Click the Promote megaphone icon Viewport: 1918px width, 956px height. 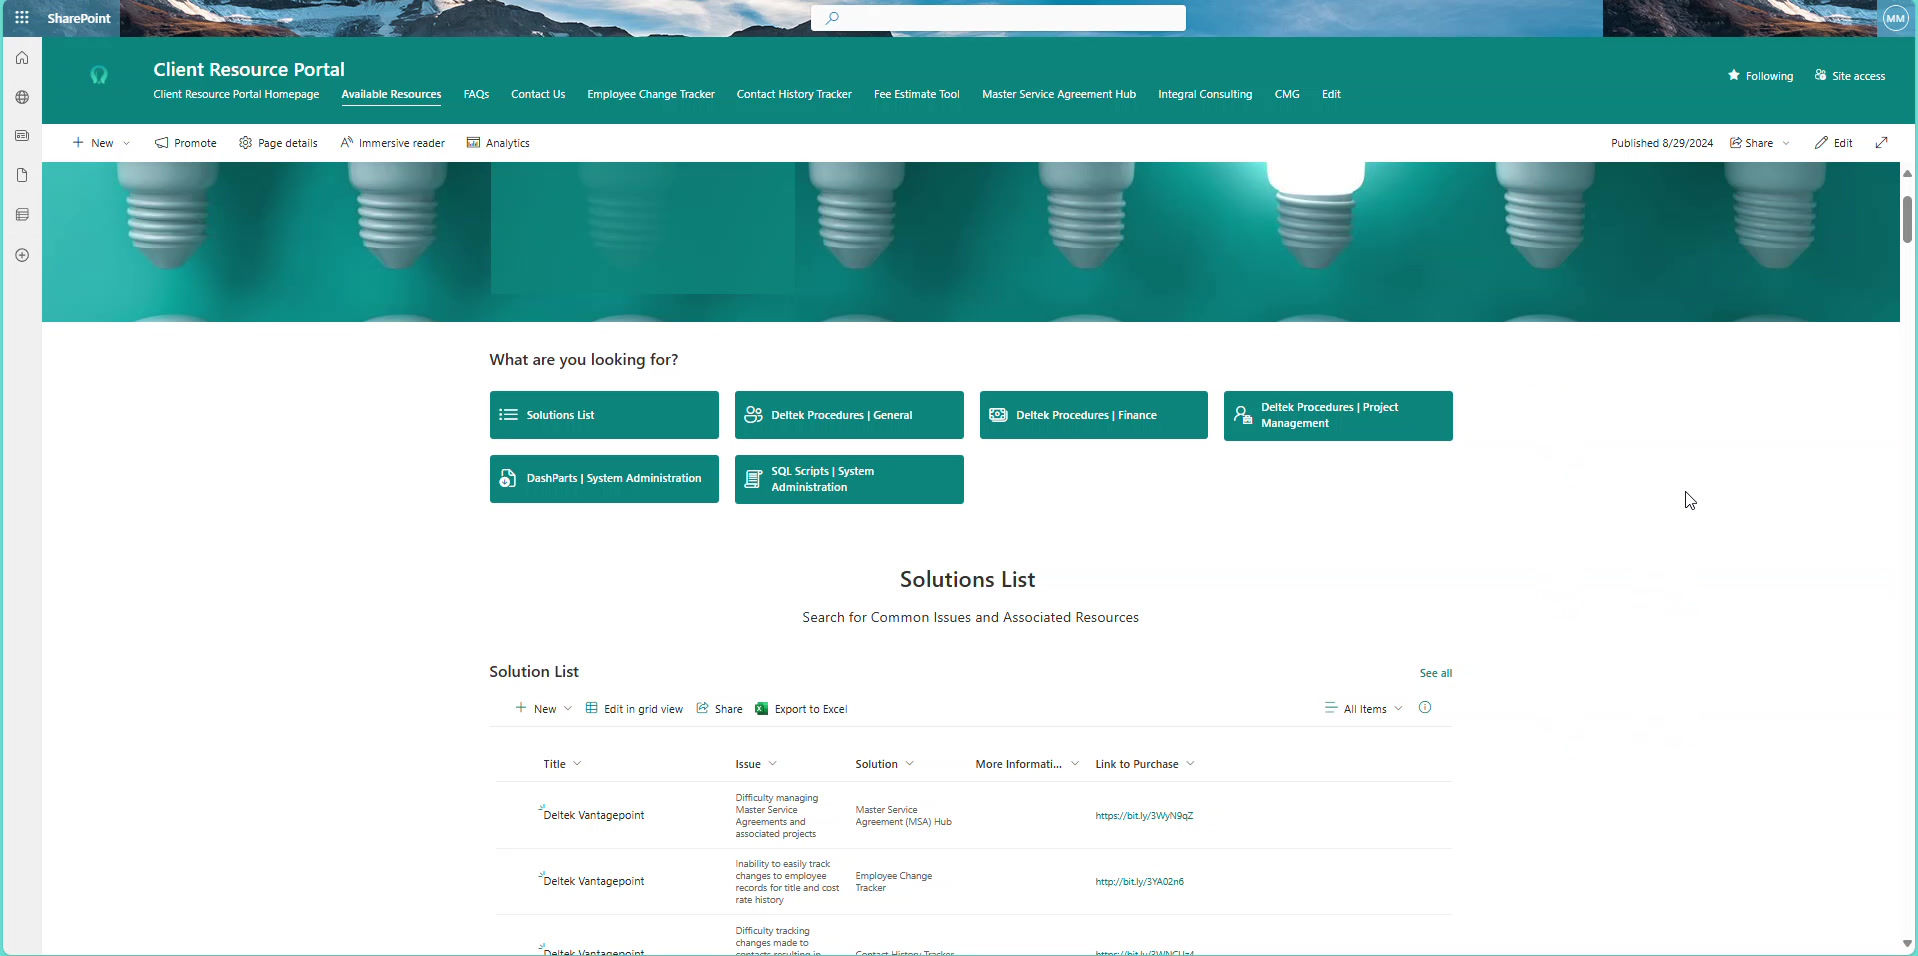tap(161, 143)
